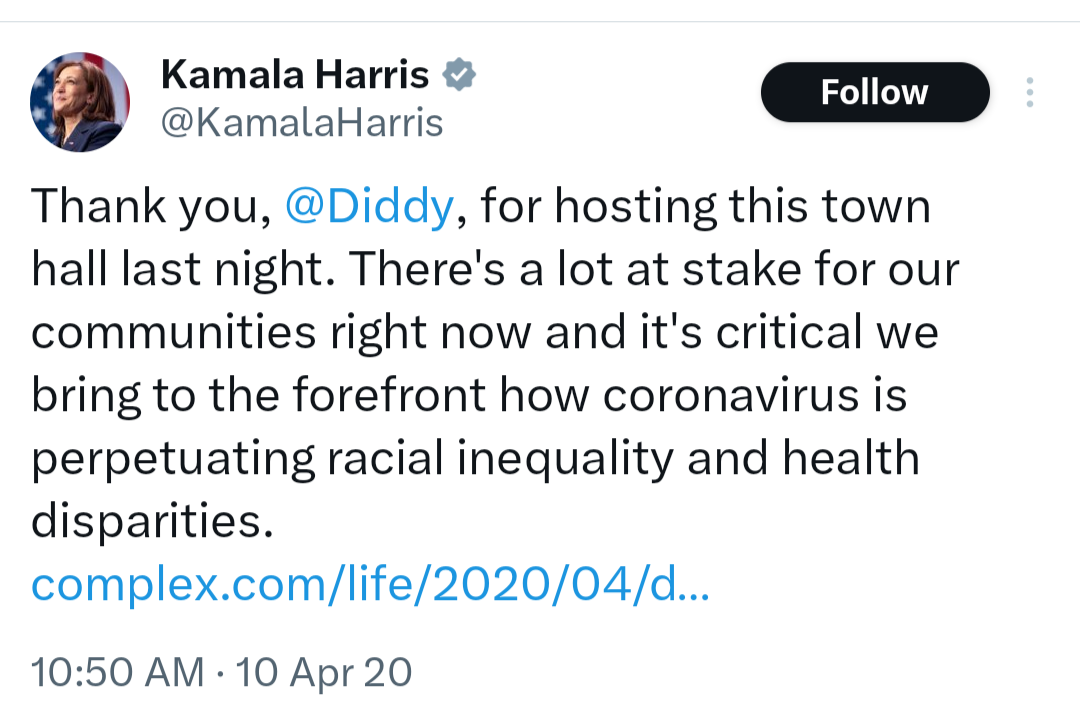The image size is (1080, 710).
Task: Click the 'hall last night.' text
Action: coord(187,269)
